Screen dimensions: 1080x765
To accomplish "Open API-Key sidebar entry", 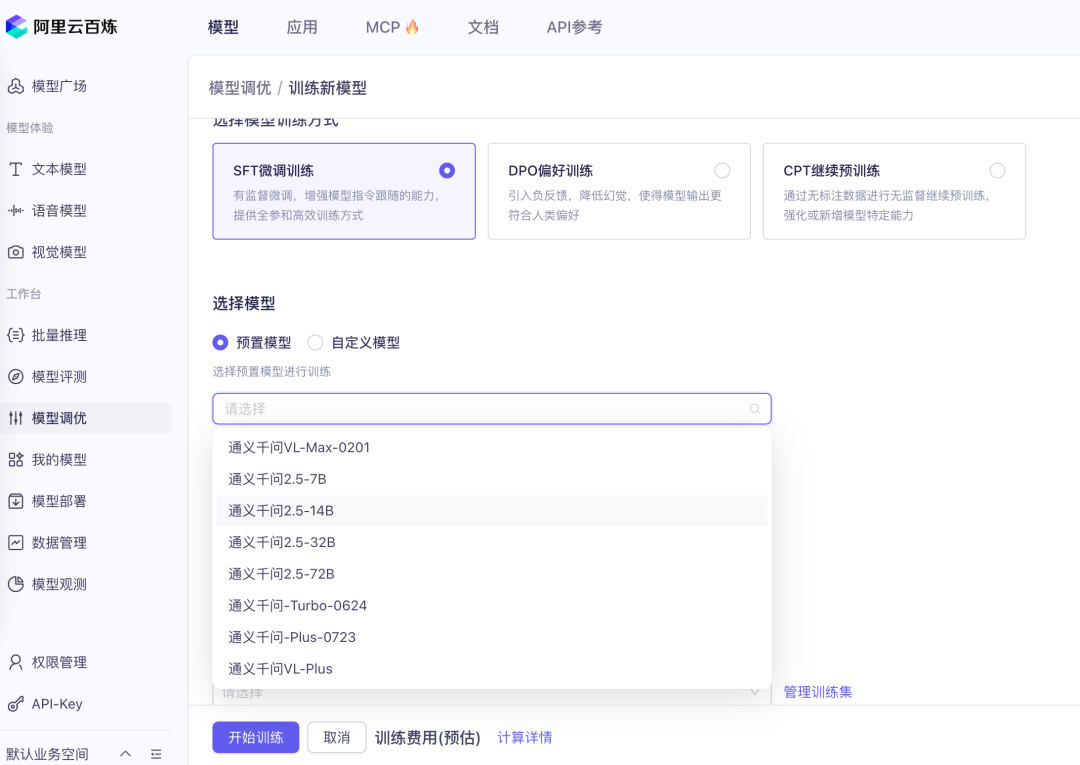I will (x=57, y=704).
